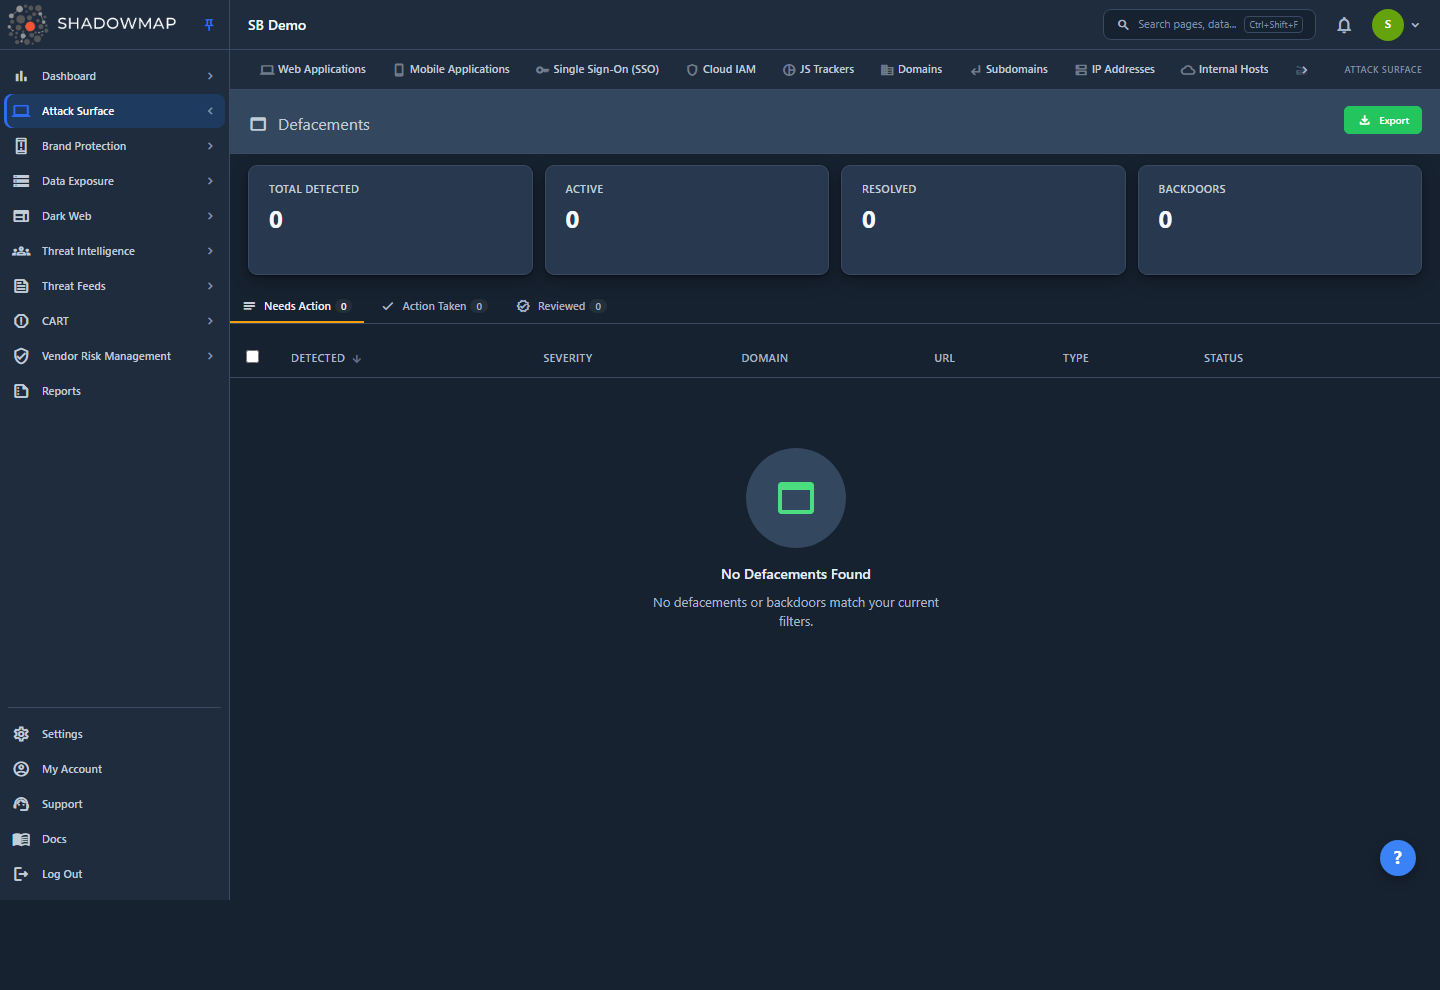This screenshot has width=1440, height=990.
Task: Click the Settings gear icon in sidebar
Action: click(x=21, y=734)
